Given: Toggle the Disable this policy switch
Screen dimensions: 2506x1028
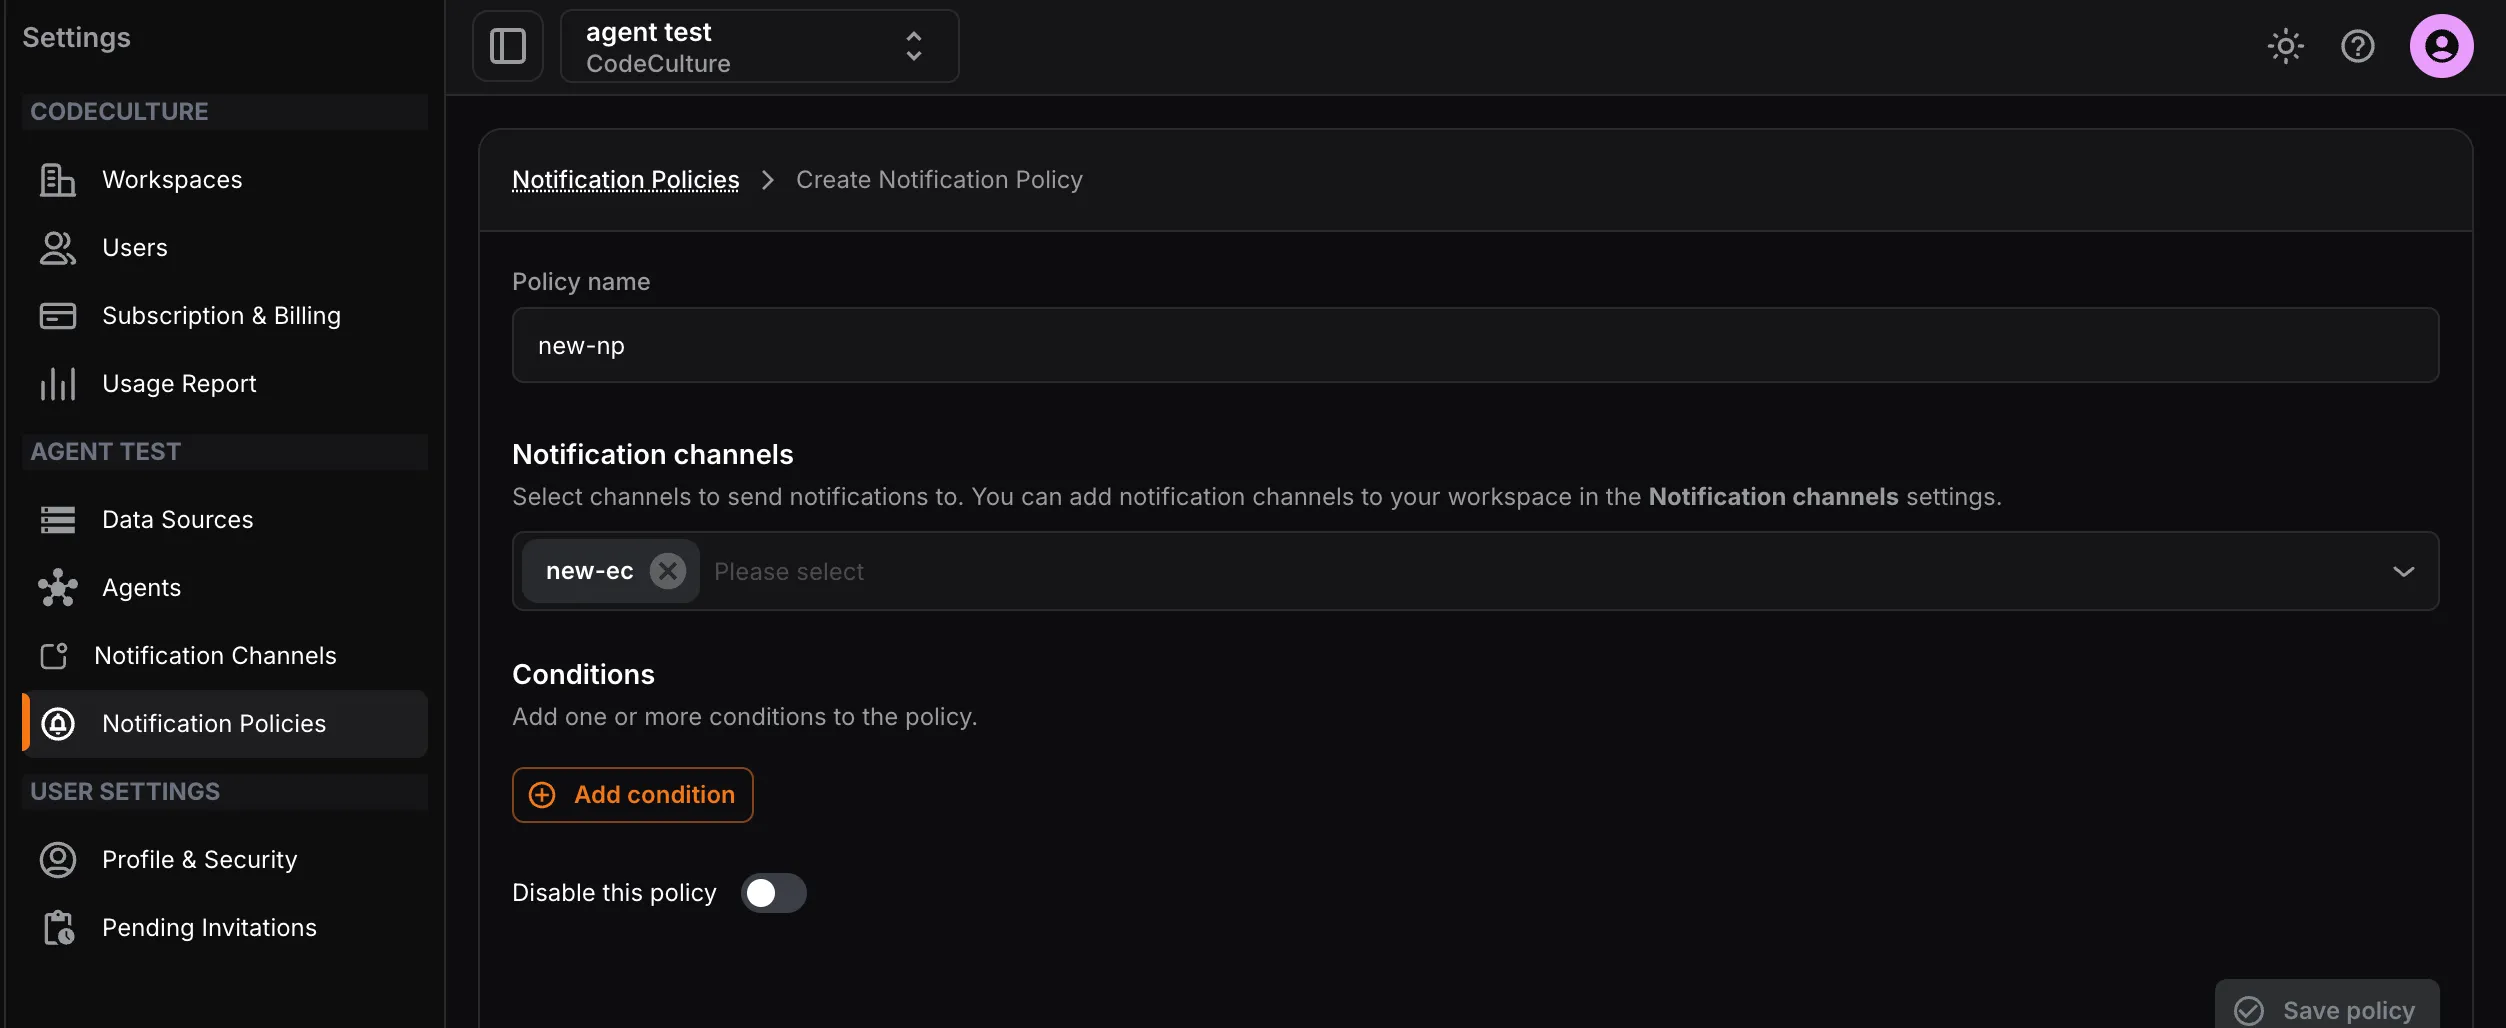Looking at the screenshot, I should [773, 893].
